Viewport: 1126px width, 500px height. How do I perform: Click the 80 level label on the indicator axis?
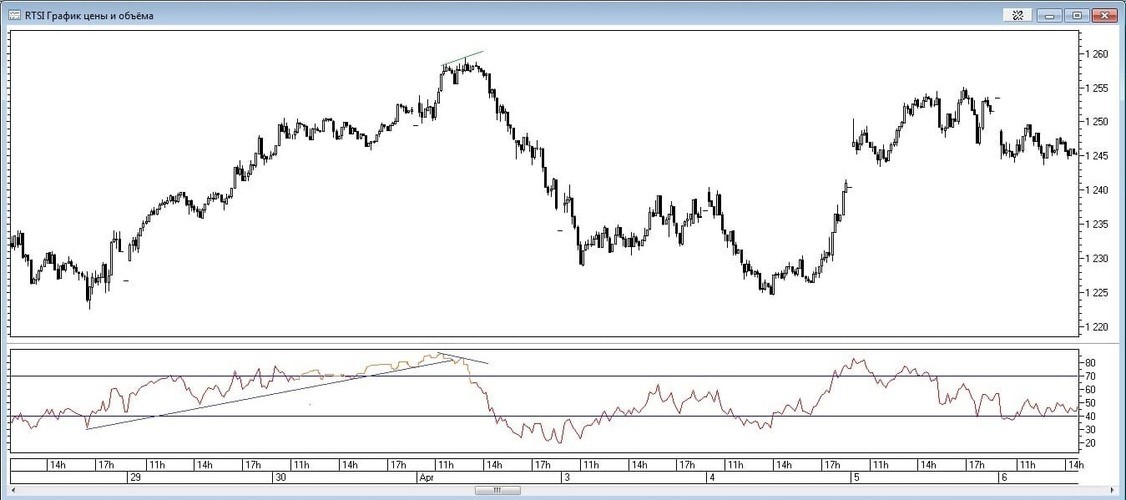click(1090, 363)
